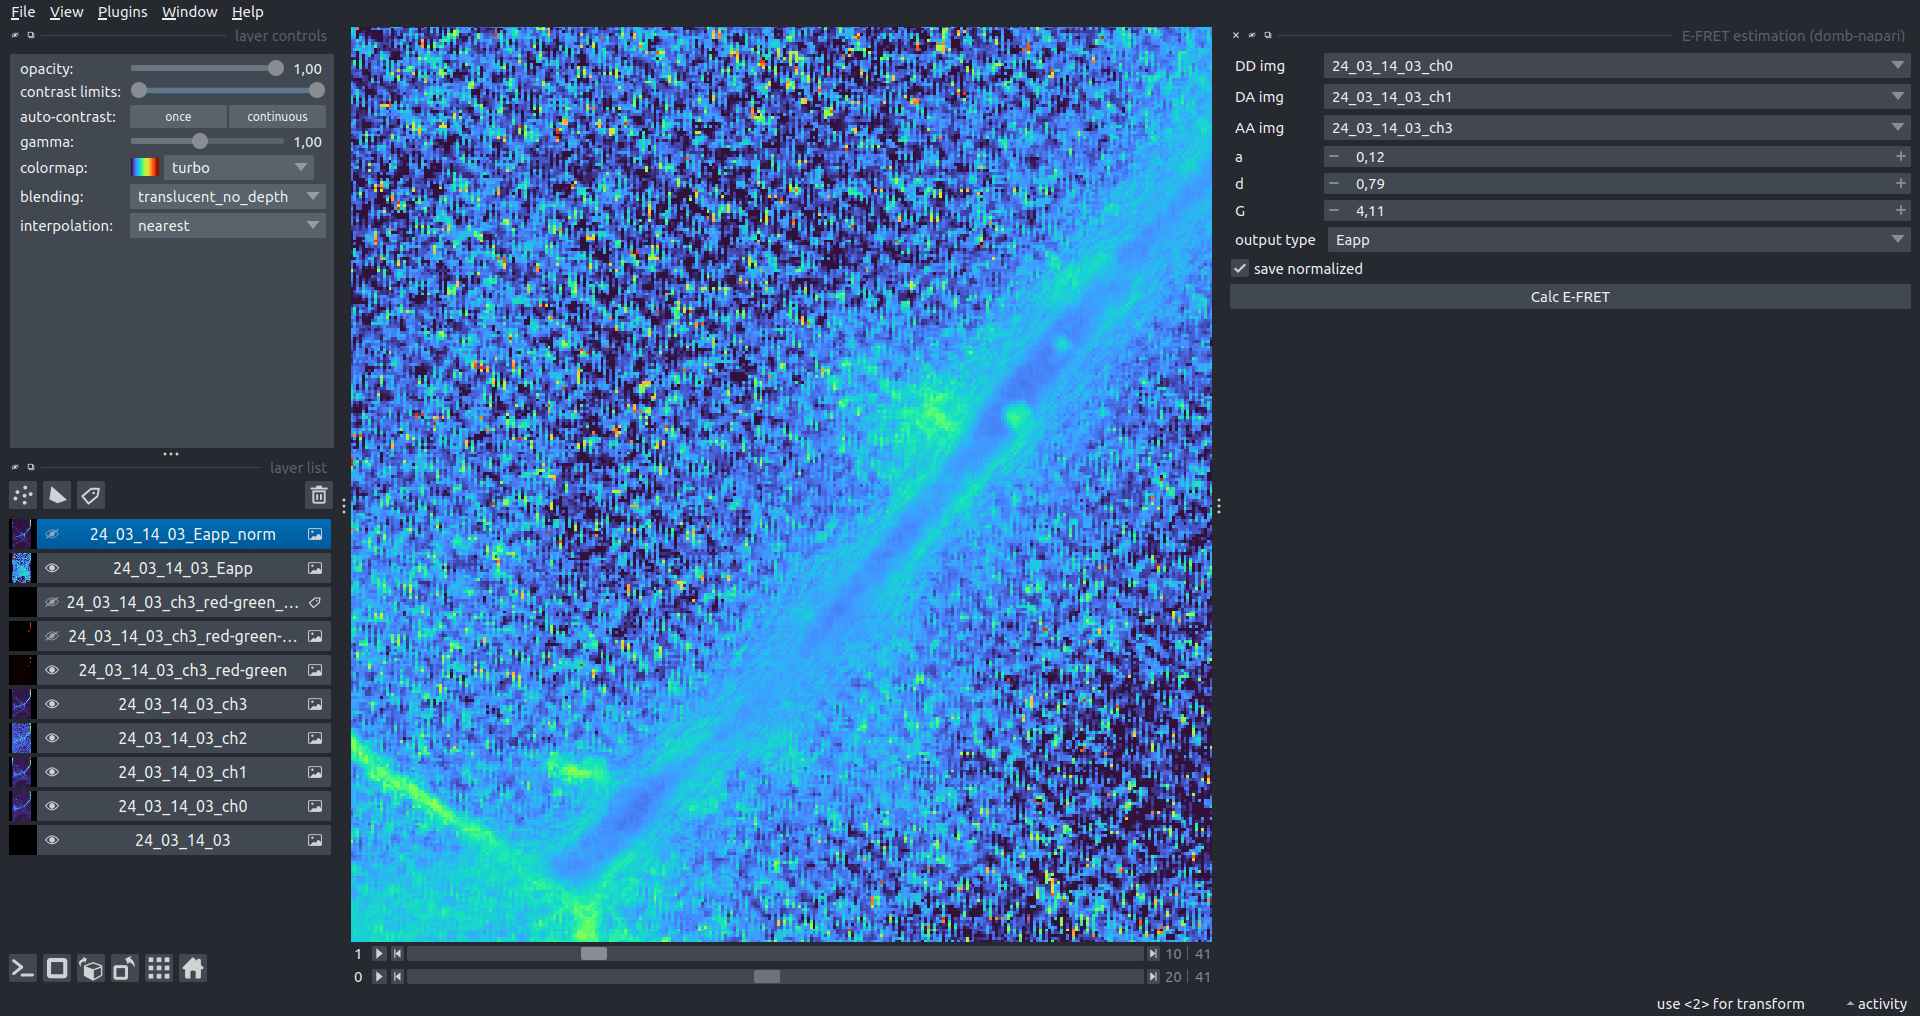1920x1016 pixels.
Task: Open the colormap turbo dropdown
Action: click(x=239, y=168)
